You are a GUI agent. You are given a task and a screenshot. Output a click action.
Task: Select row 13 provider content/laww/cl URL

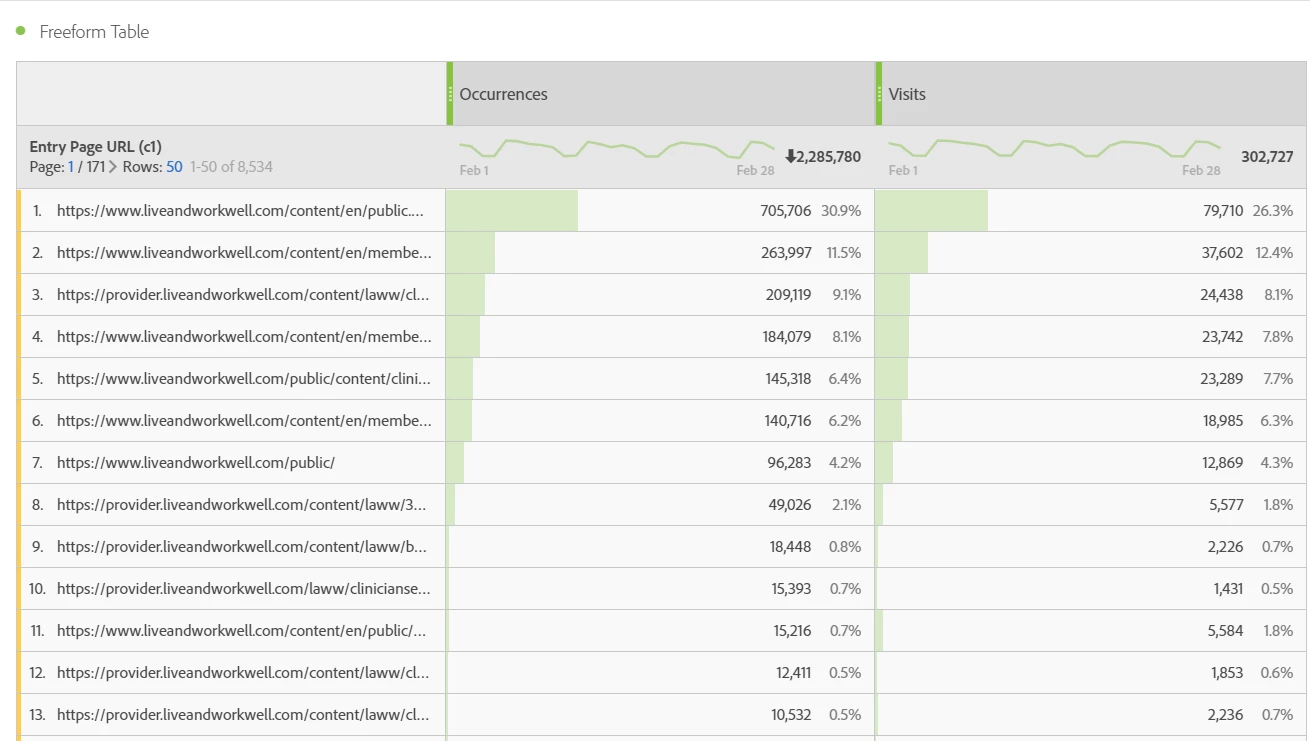[243, 715]
